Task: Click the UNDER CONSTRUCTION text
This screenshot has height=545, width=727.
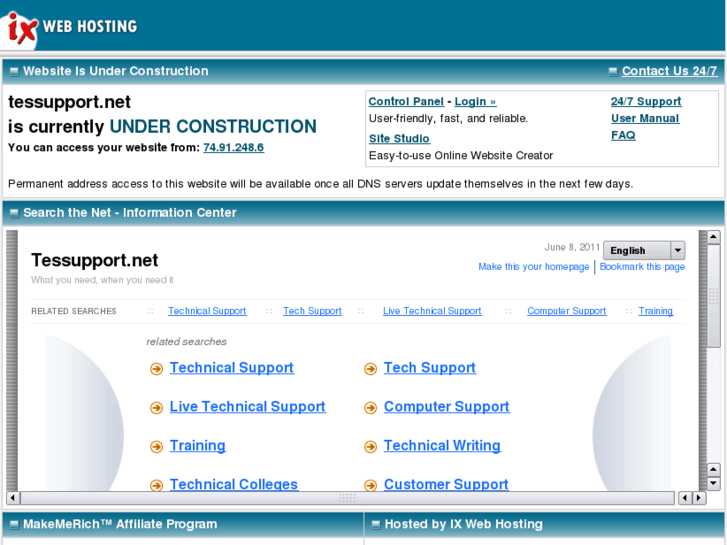Action: (x=213, y=127)
